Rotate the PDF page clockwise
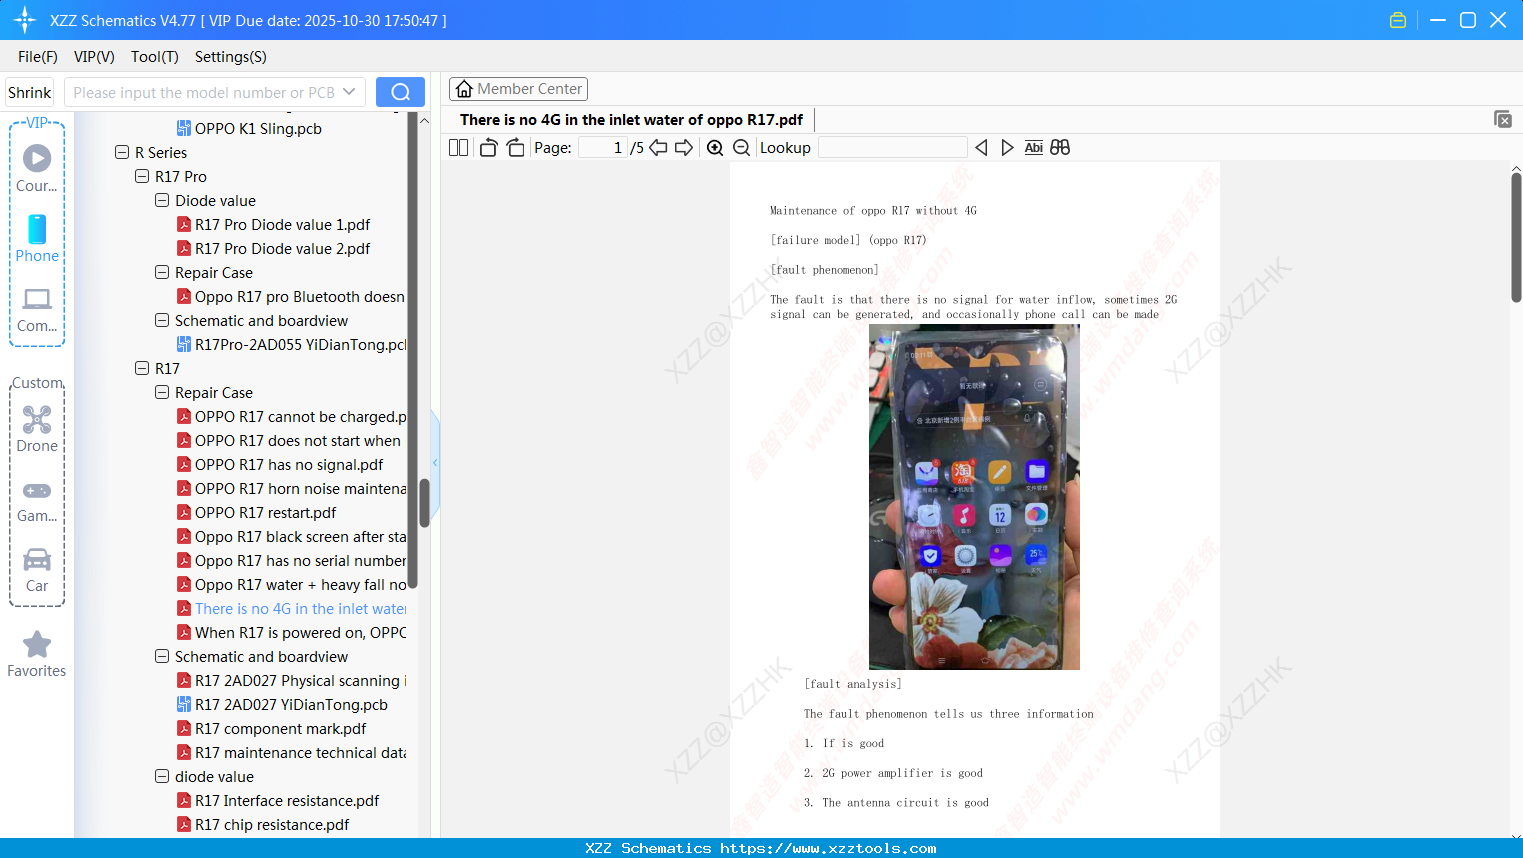1523x858 pixels. pos(514,146)
